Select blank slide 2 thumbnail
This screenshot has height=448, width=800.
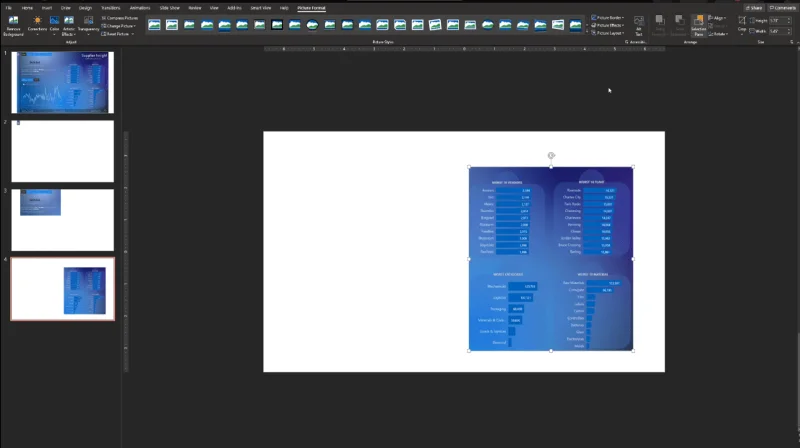pos(63,151)
